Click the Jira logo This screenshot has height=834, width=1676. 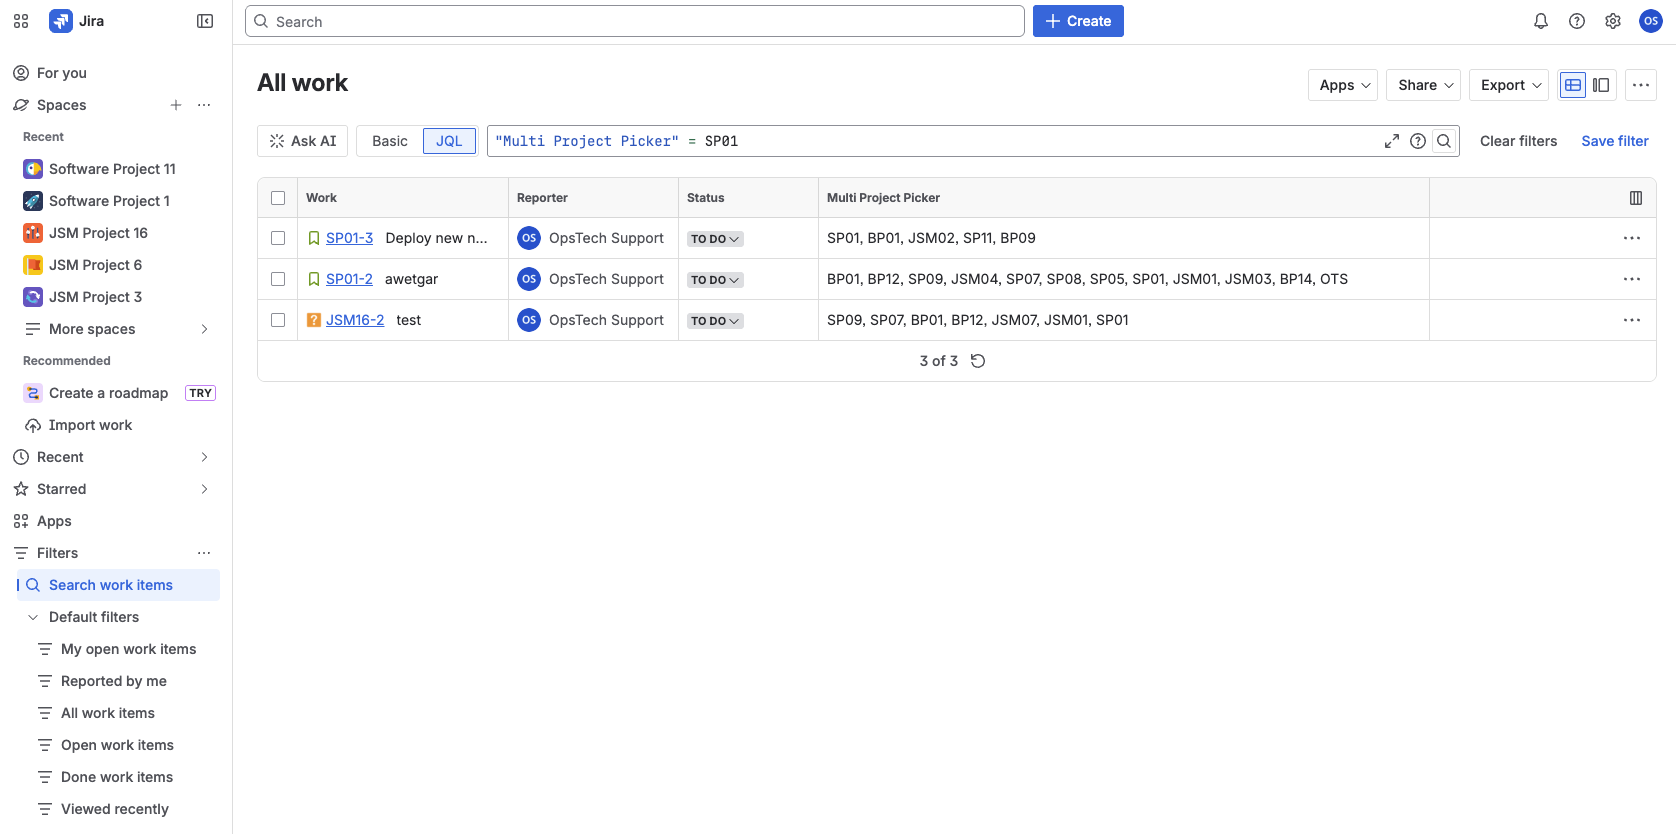coord(77,21)
